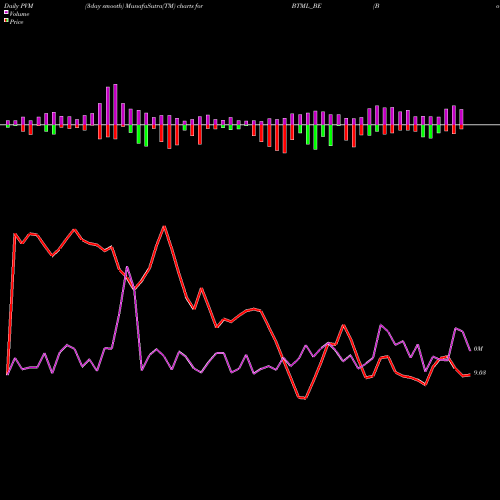Click the tallest magenta volume bar
The height and width of the screenshot is (500, 500).
point(115,105)
